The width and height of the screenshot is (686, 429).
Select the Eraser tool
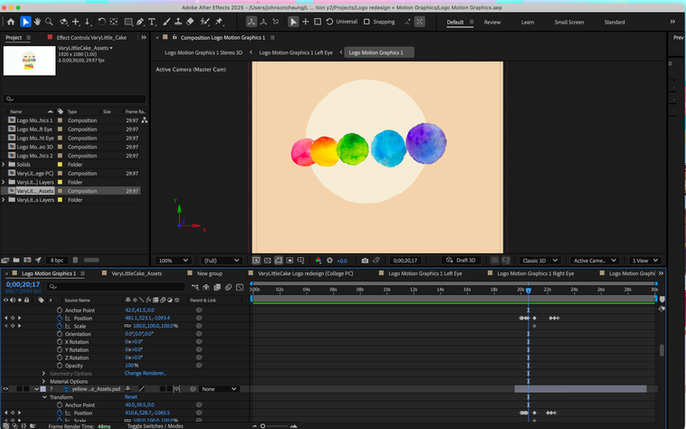click(190, 21)
